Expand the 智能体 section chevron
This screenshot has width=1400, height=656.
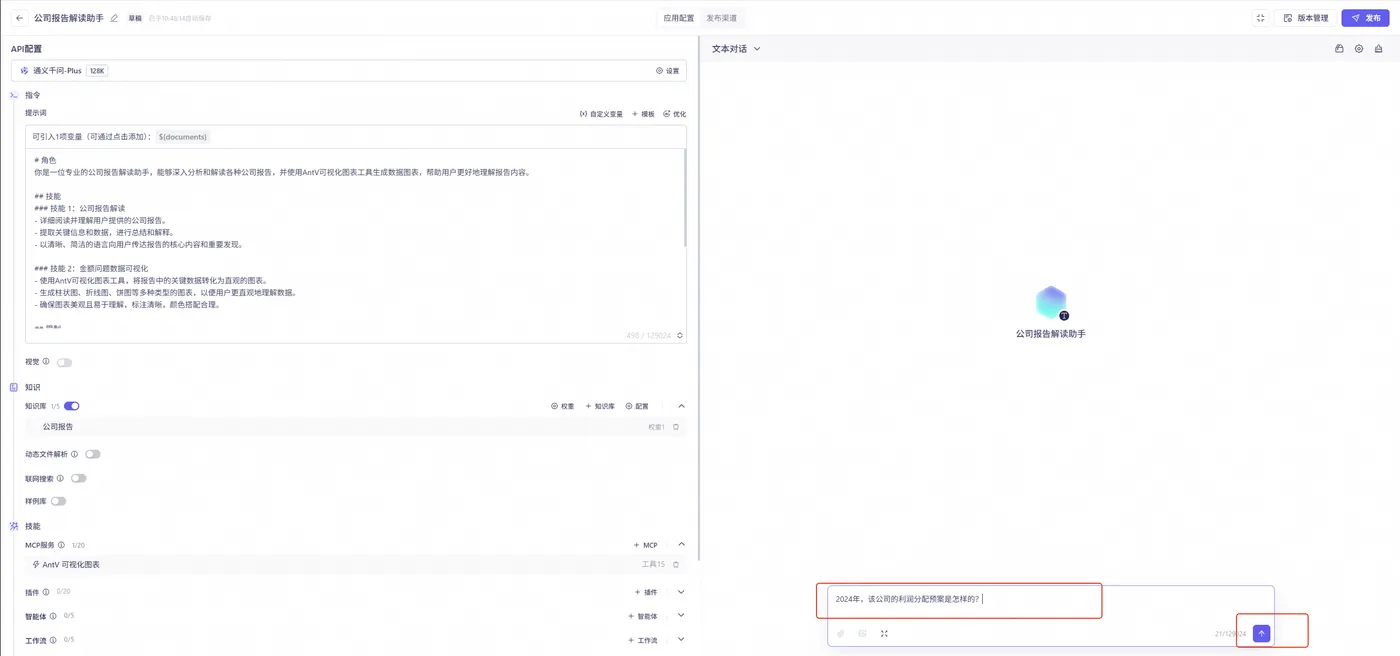click(x=681, y=616)
